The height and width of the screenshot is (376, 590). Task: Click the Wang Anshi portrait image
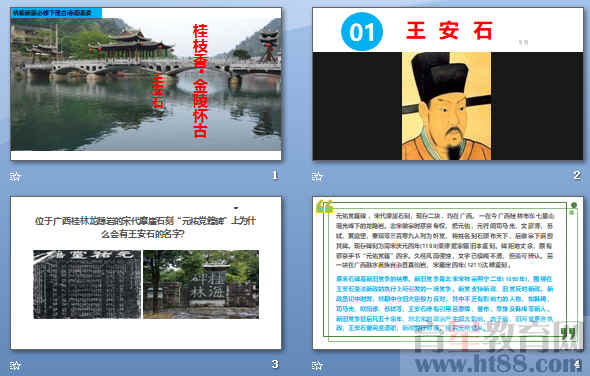click(446, 106)
